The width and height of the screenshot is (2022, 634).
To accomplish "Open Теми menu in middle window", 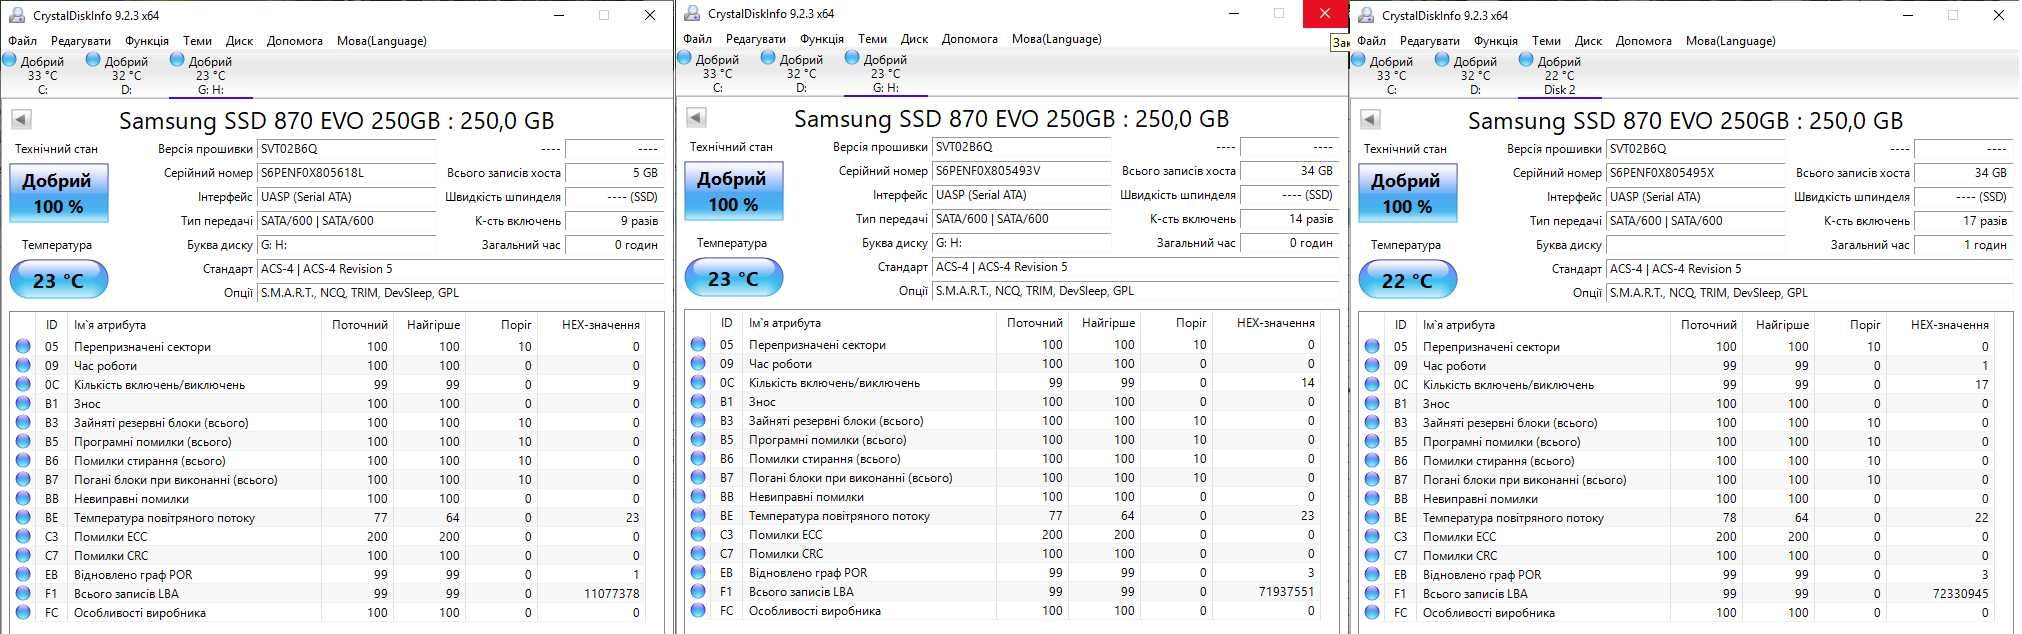I will point(872,39).
